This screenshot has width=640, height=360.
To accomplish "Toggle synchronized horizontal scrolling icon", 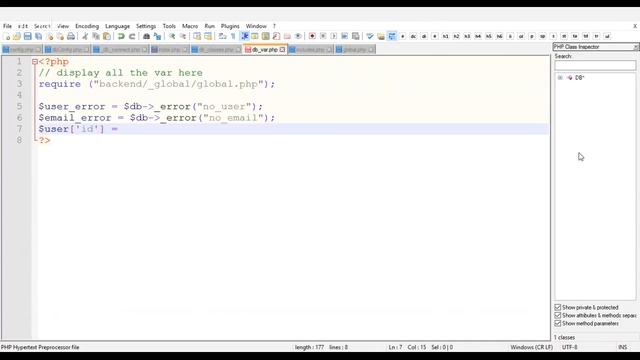I will pyautogui.click(x=208, y=36).
